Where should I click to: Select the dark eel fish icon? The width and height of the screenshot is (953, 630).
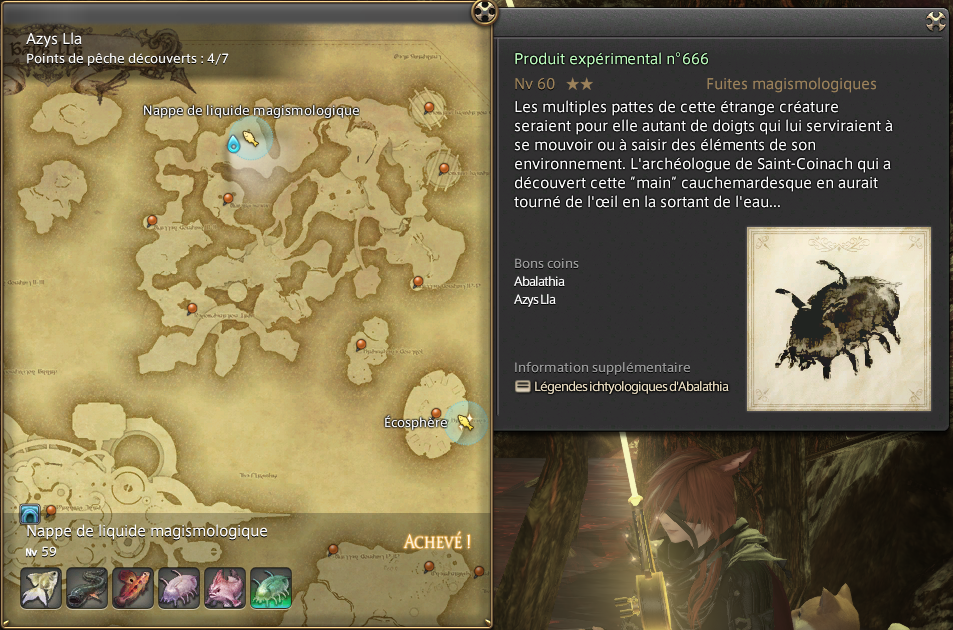click(87, 588)
